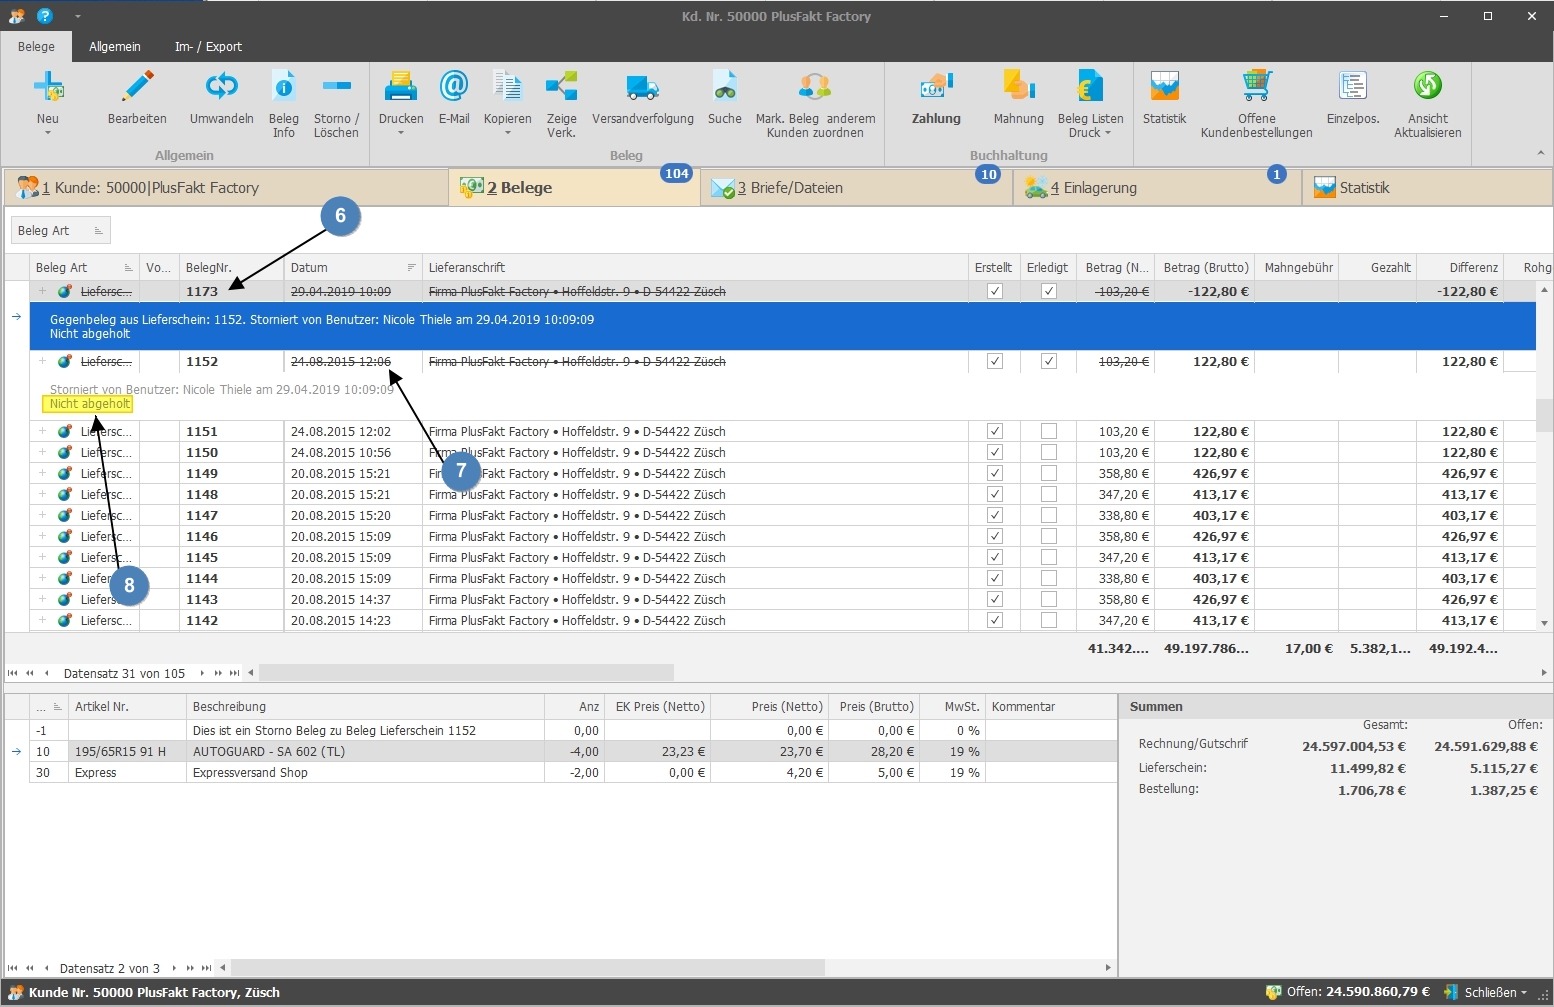This screenshot has width=1554, height=1007.
Task: Open the Zahlung payment function
Action: pyautogui.click(x=936, y=98)
